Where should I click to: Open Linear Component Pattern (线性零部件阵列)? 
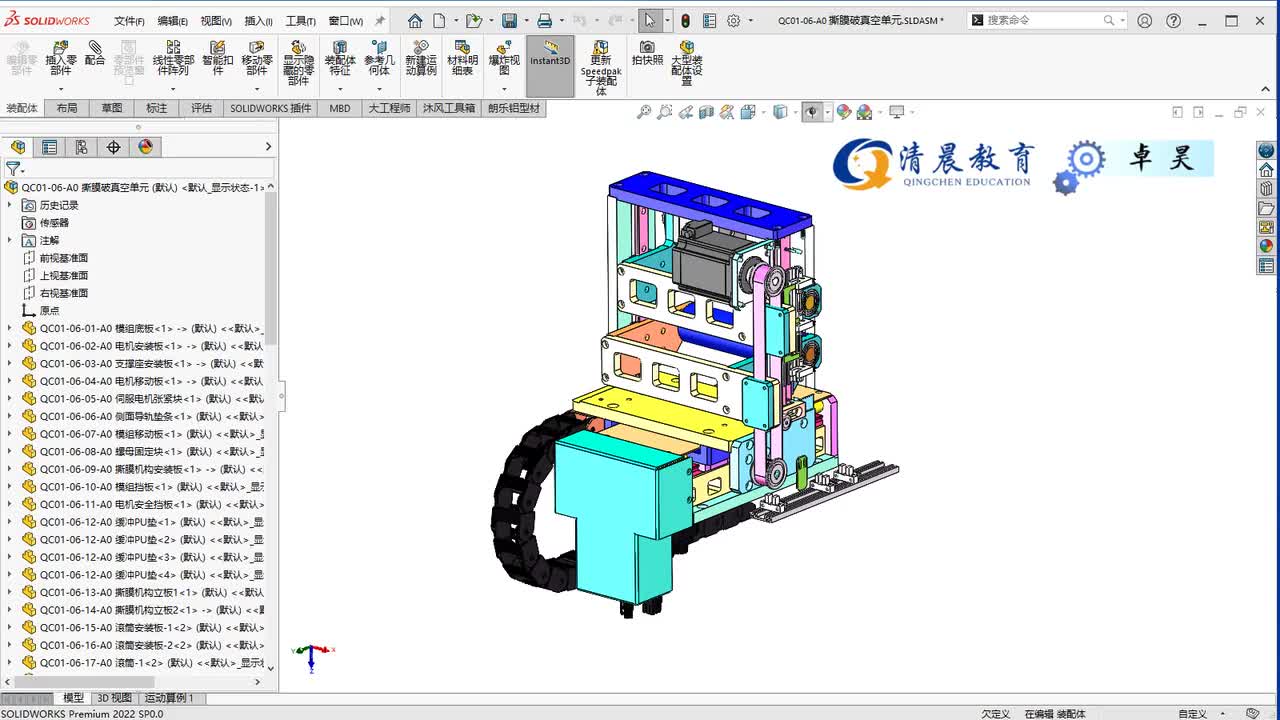173,58
